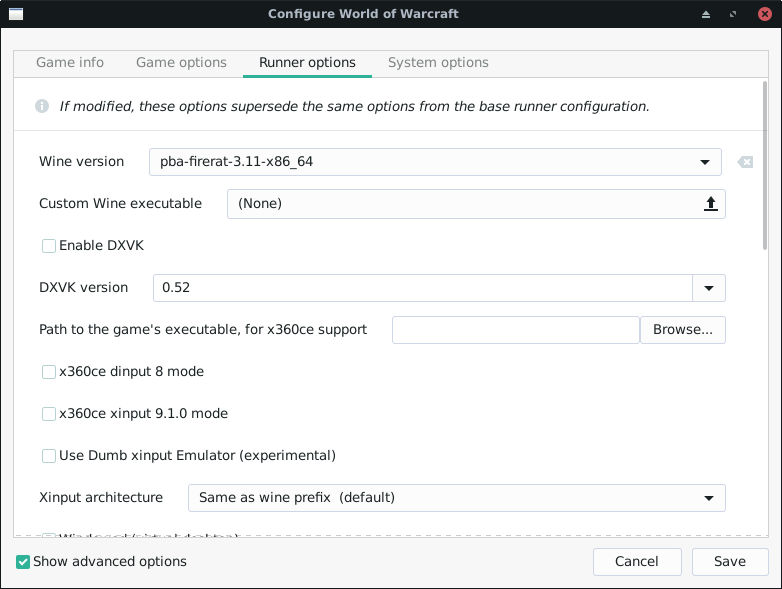Click the 'DXVK version' label

pos(84,288)
